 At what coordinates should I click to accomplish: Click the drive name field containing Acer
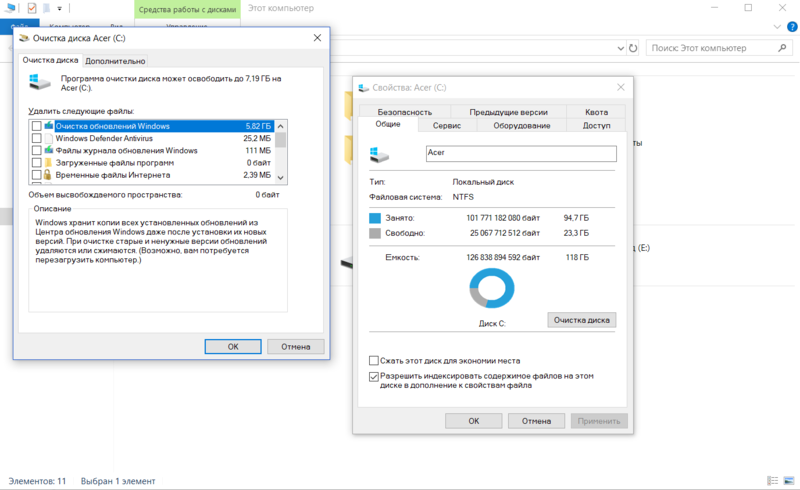click(521, 153)
